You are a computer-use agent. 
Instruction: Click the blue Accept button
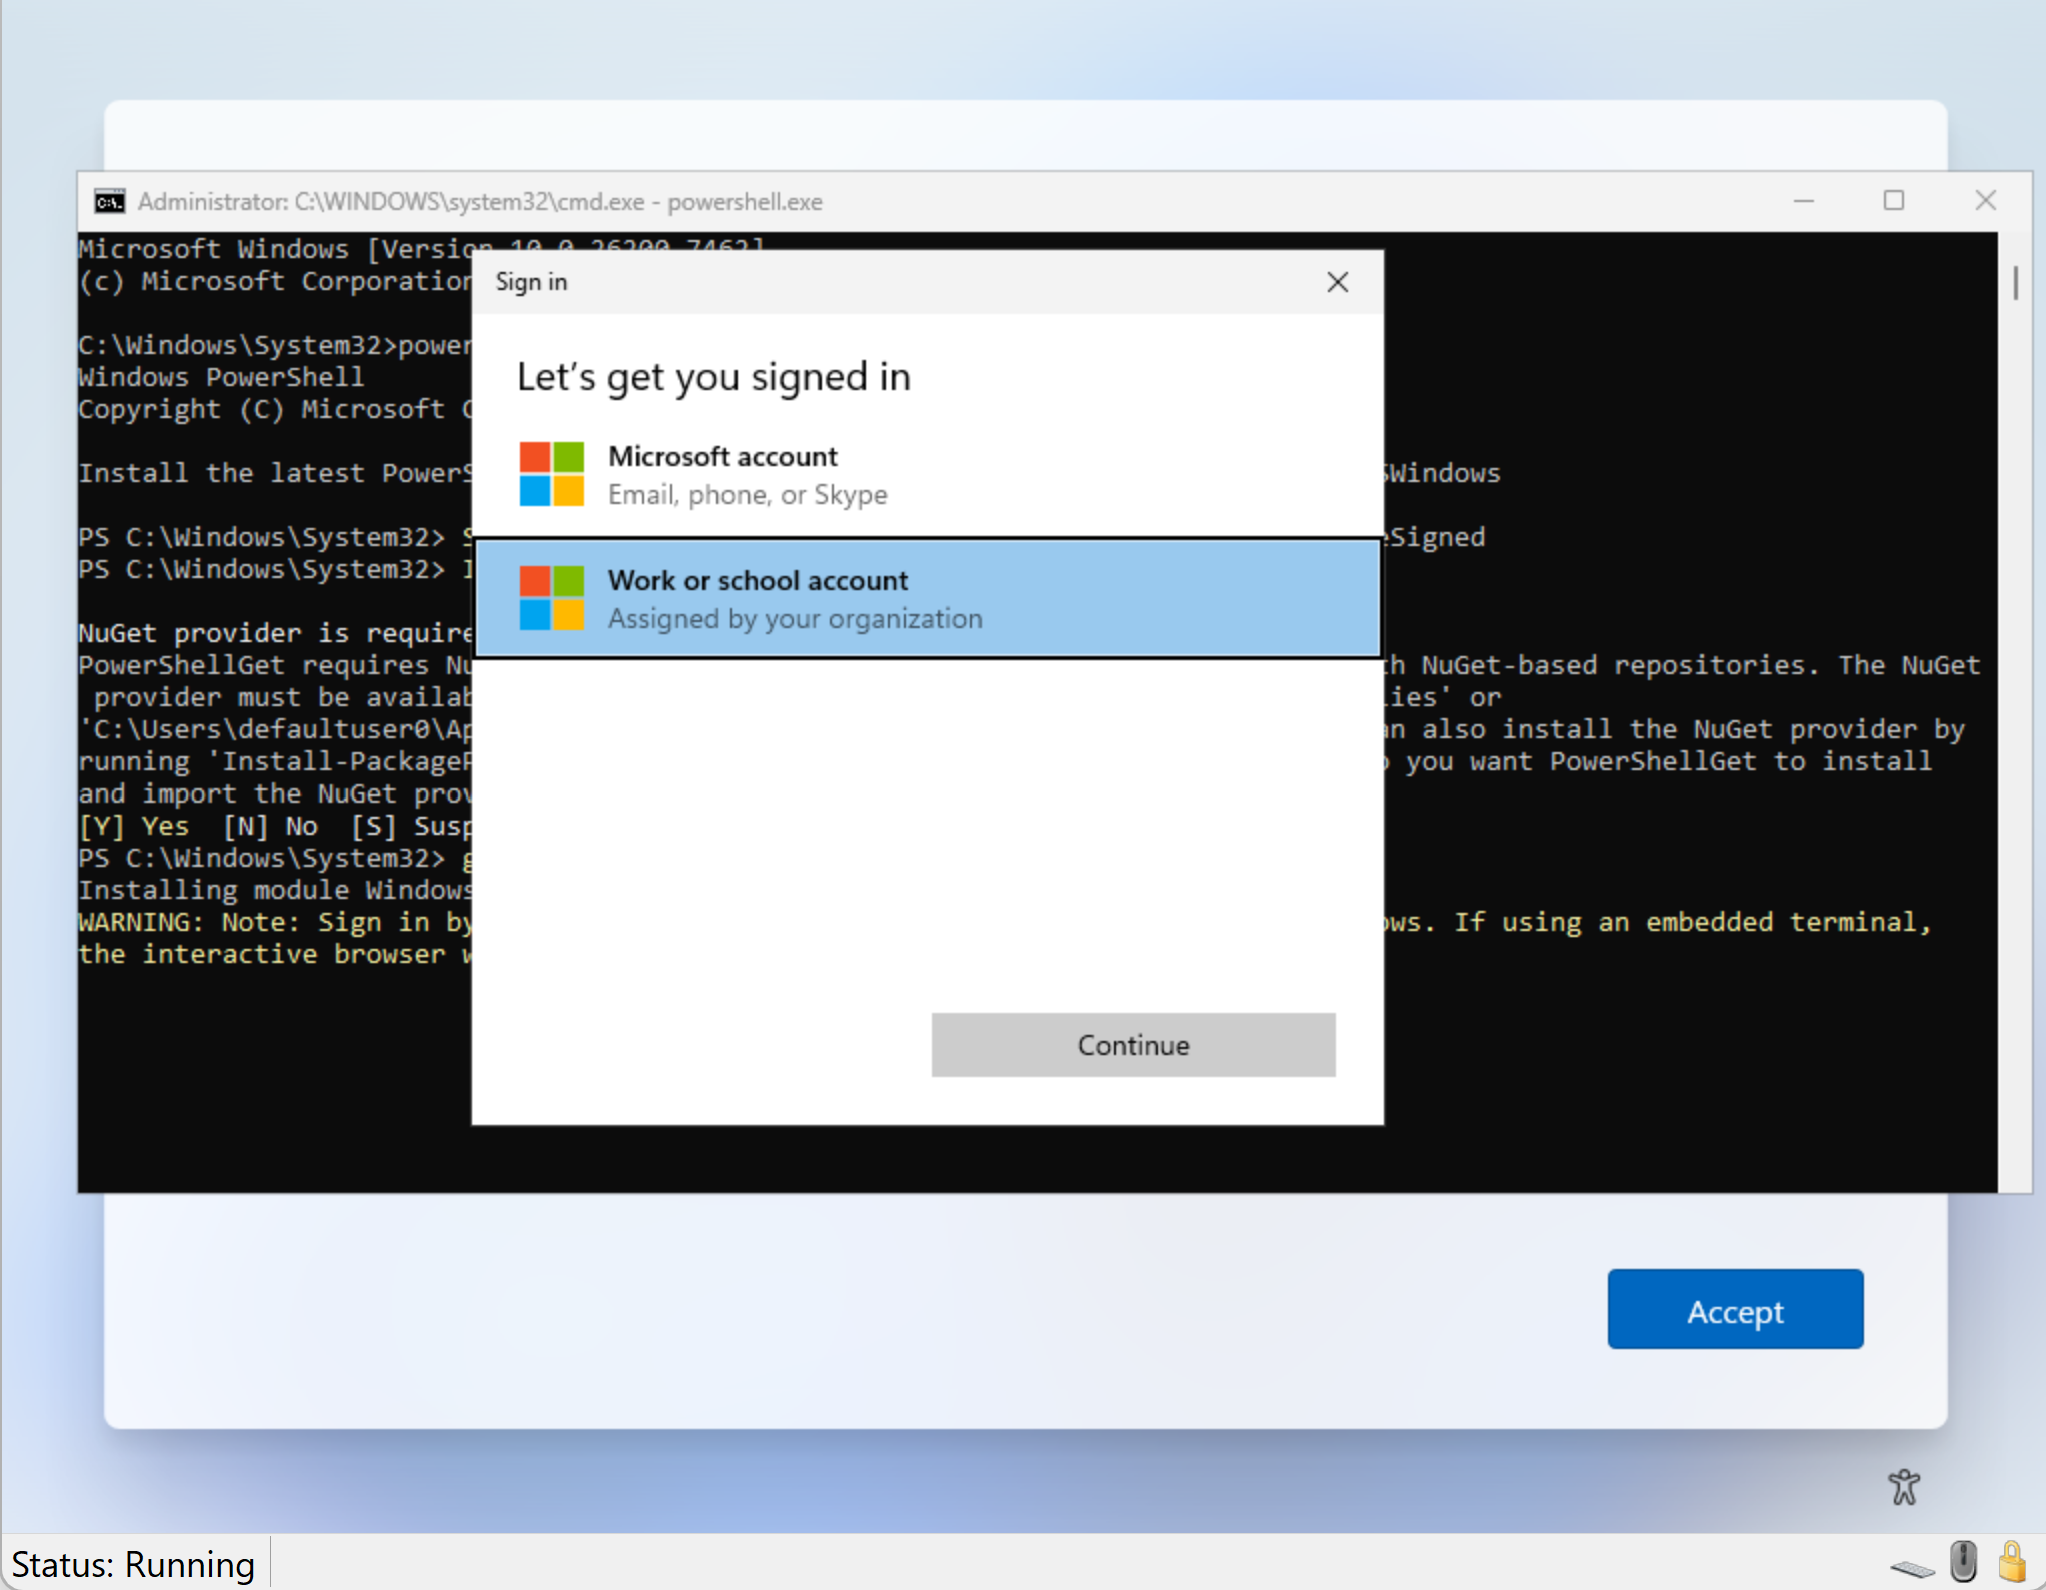point(1734,1310)
